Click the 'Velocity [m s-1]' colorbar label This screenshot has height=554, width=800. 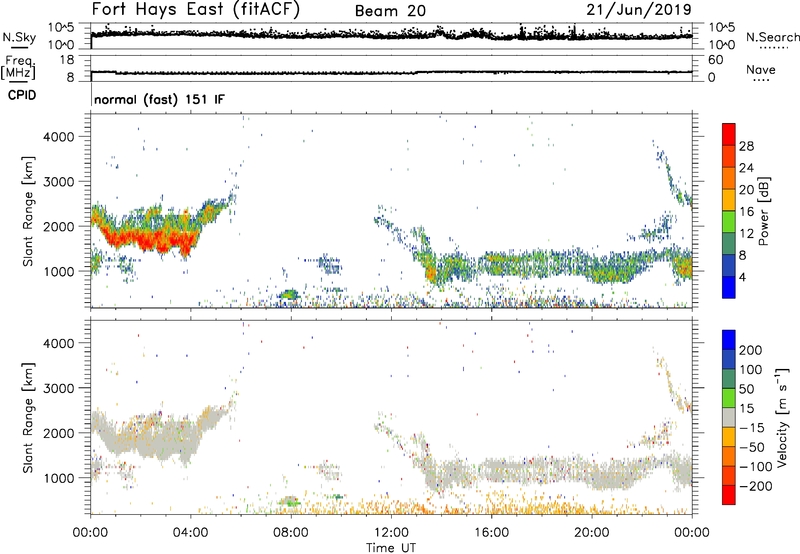coord(782,417)
